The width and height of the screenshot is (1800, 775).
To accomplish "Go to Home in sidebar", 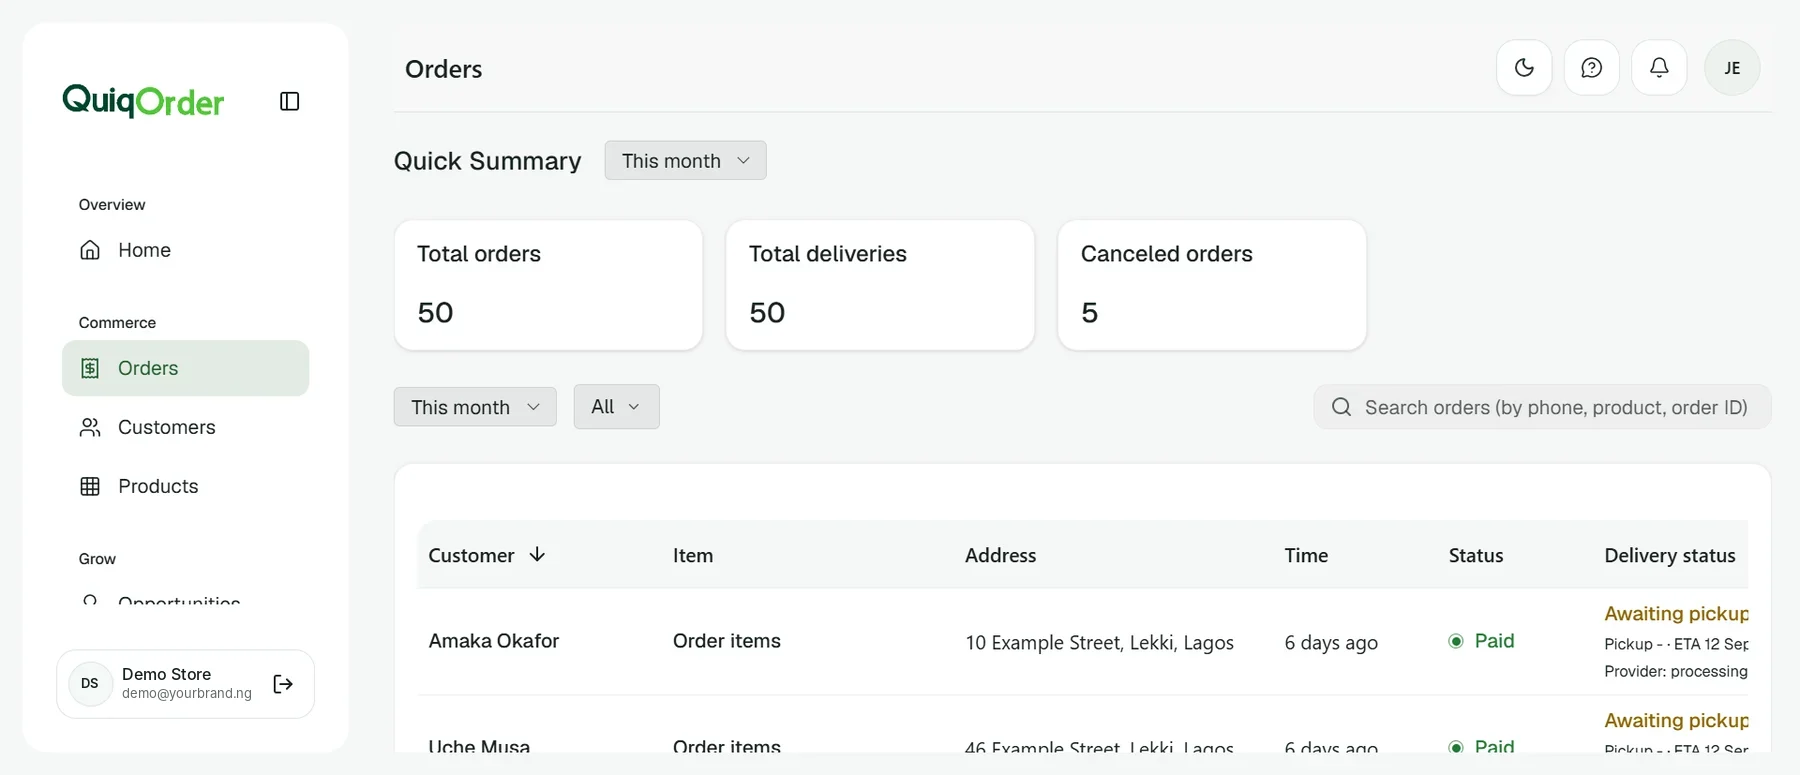I will point(185,250).
